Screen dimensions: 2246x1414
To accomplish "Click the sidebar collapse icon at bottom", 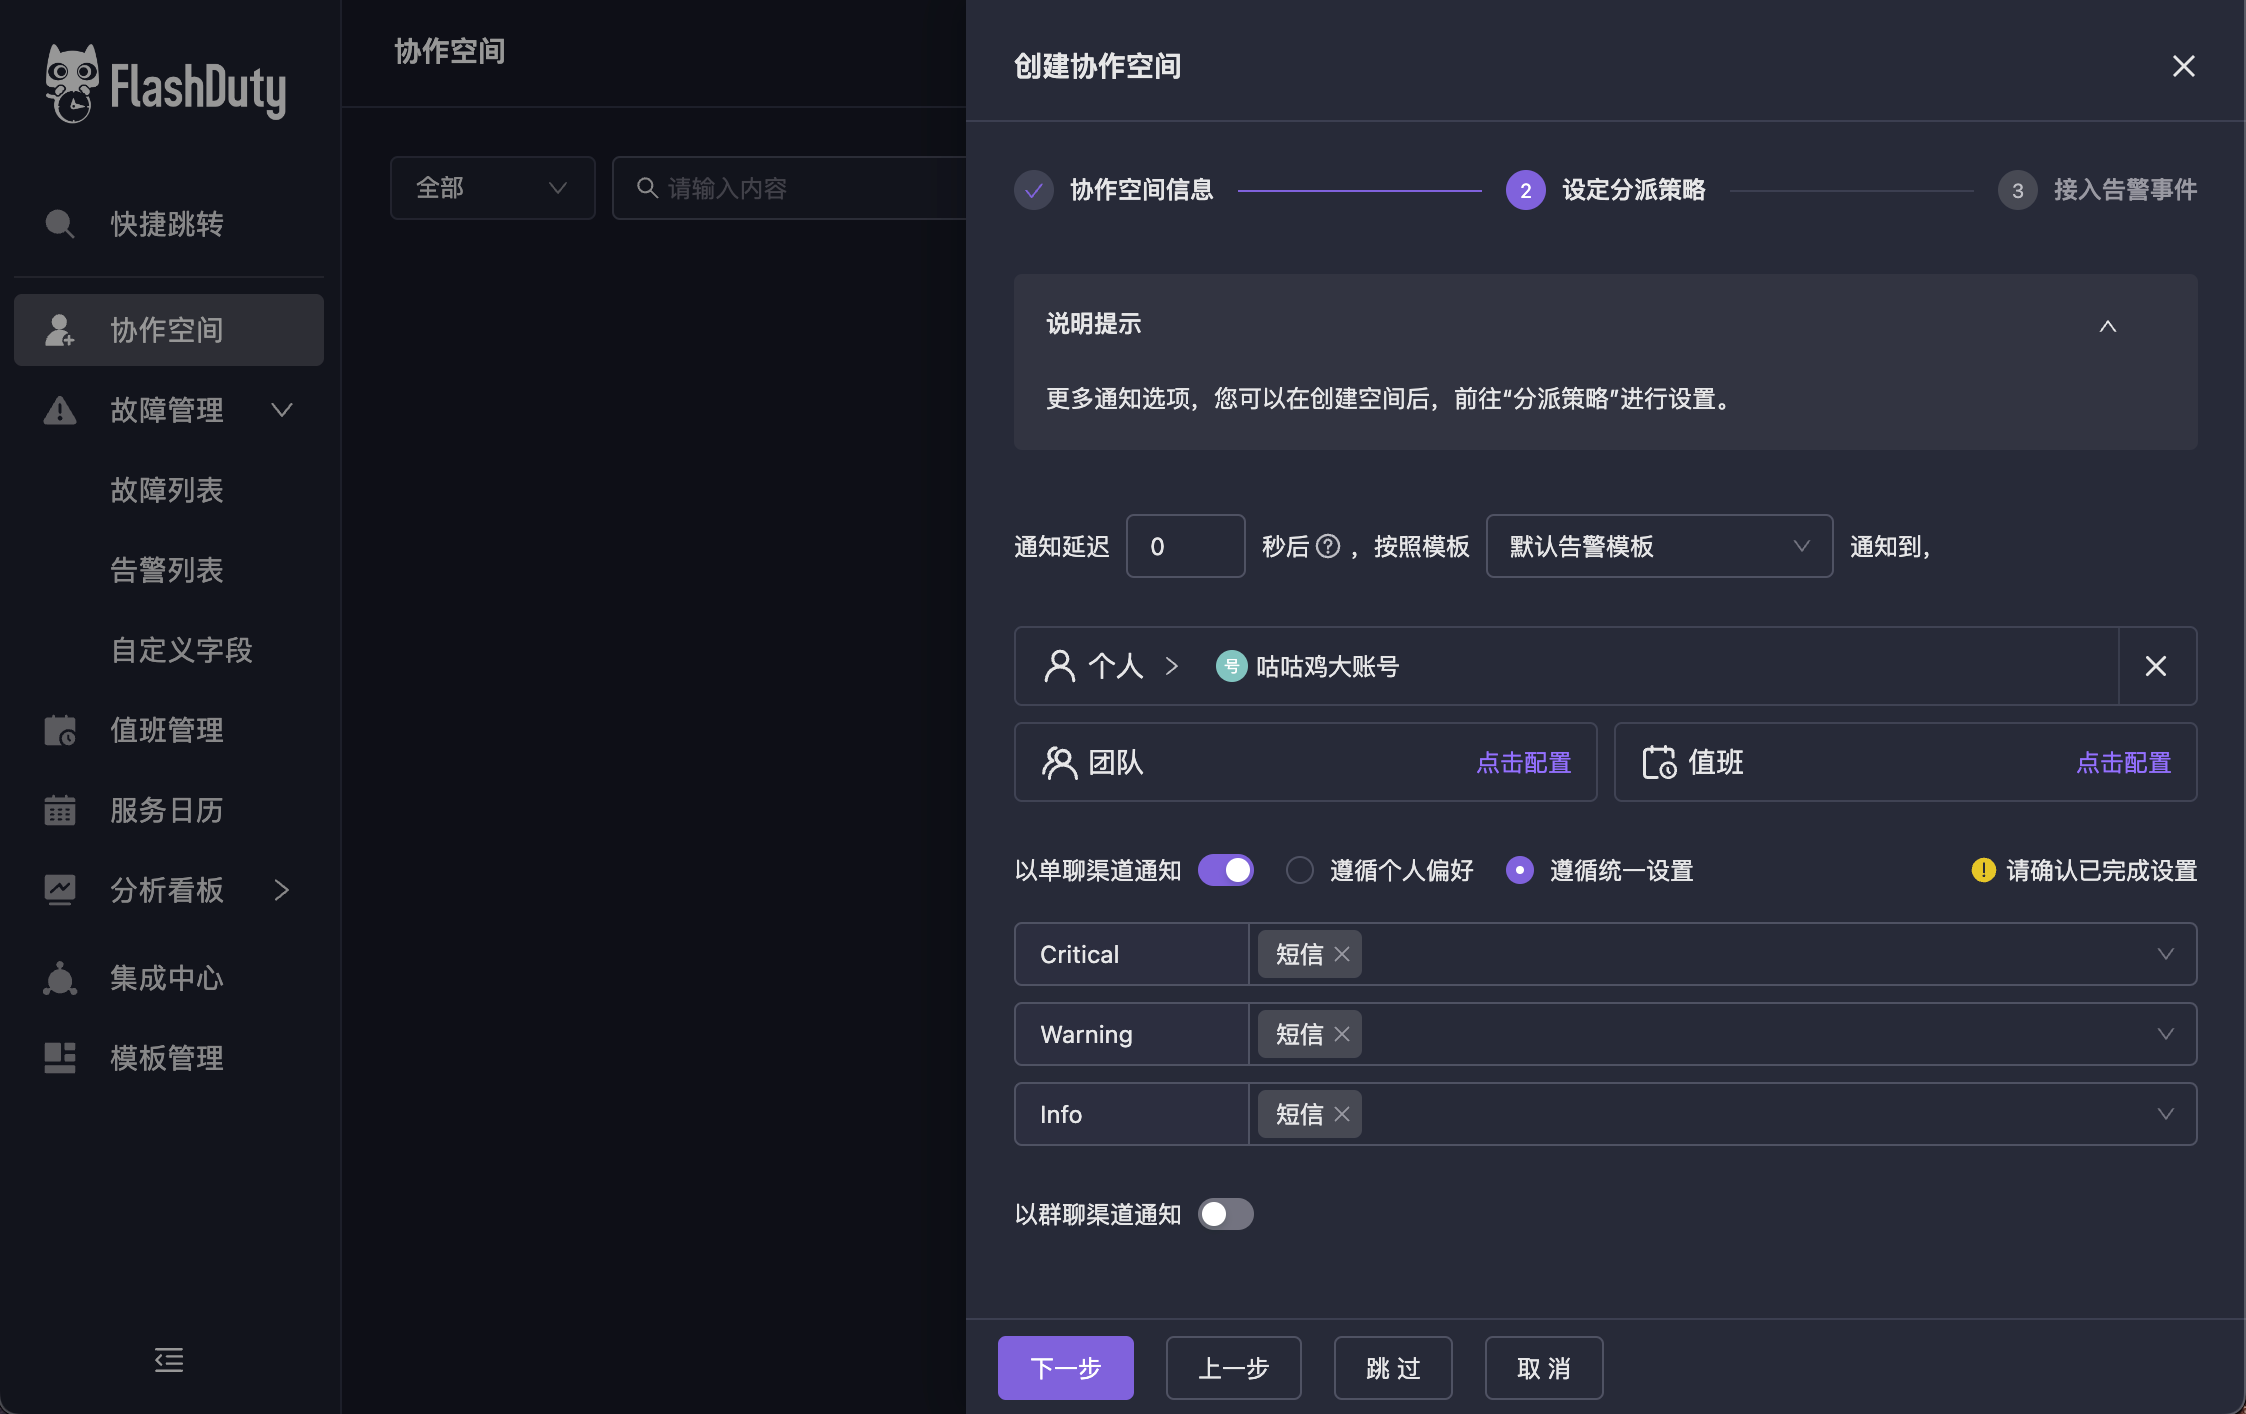I will 168,1359.
